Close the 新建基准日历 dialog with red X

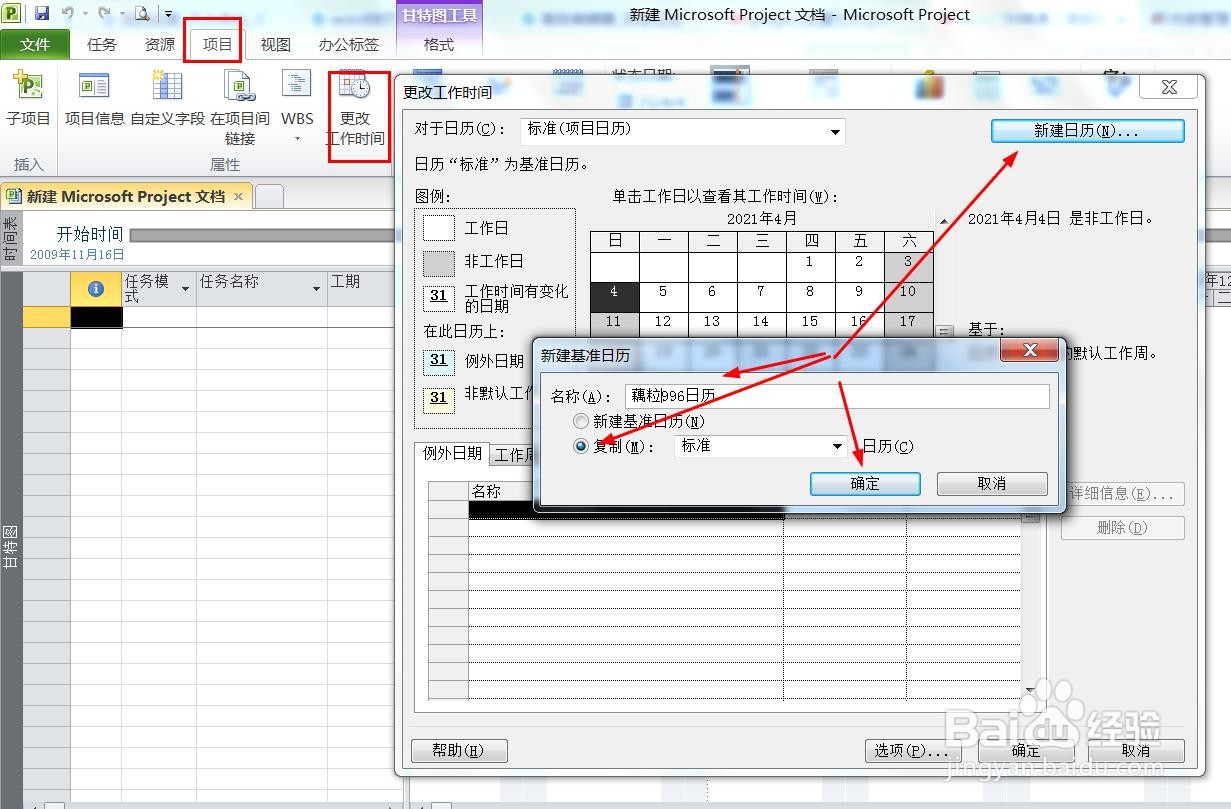[1030, 350]
